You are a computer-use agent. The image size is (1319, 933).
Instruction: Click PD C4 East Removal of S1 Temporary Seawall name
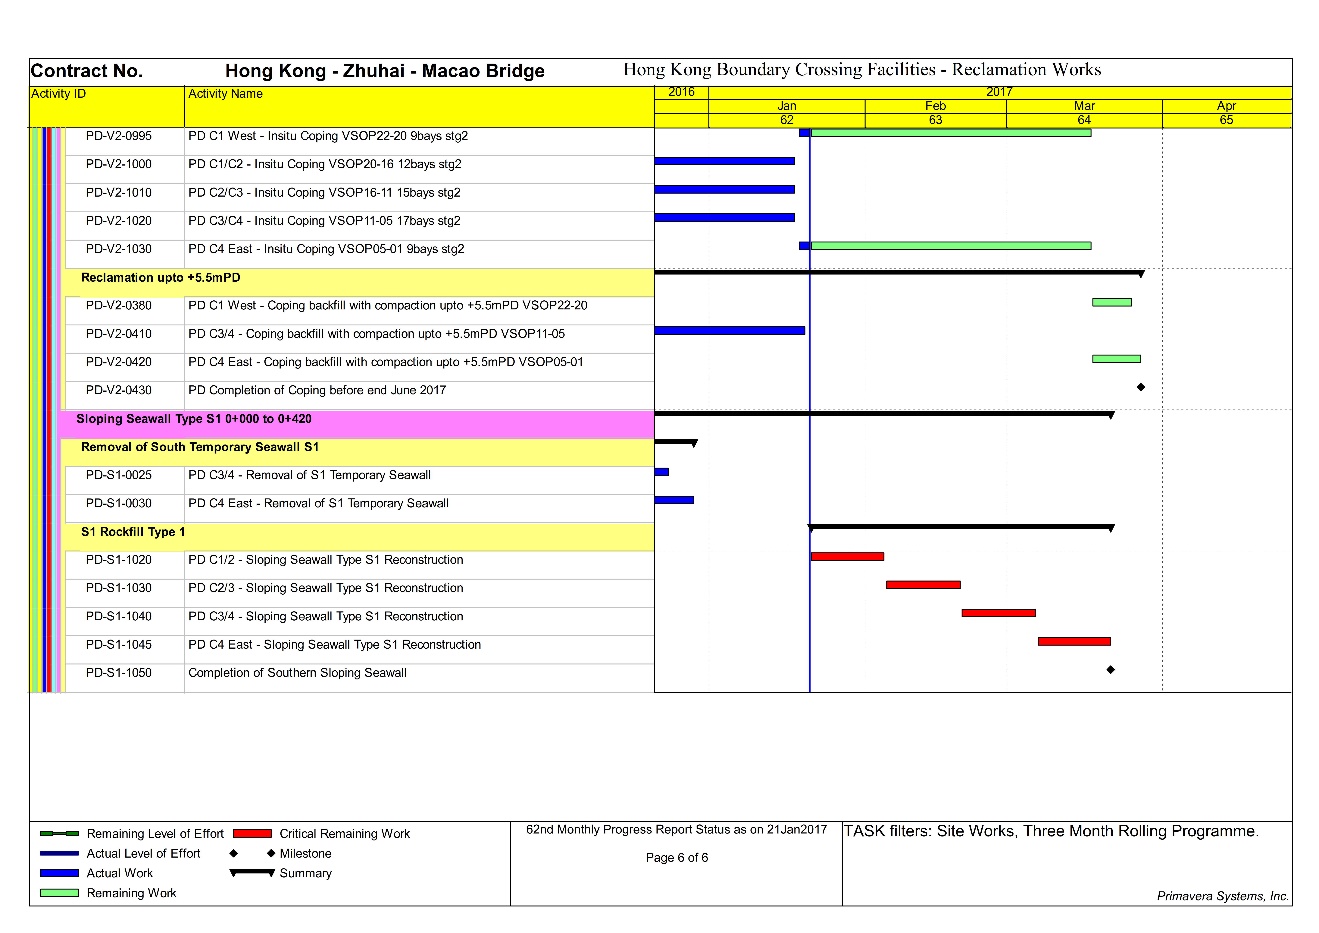(318, 503)
